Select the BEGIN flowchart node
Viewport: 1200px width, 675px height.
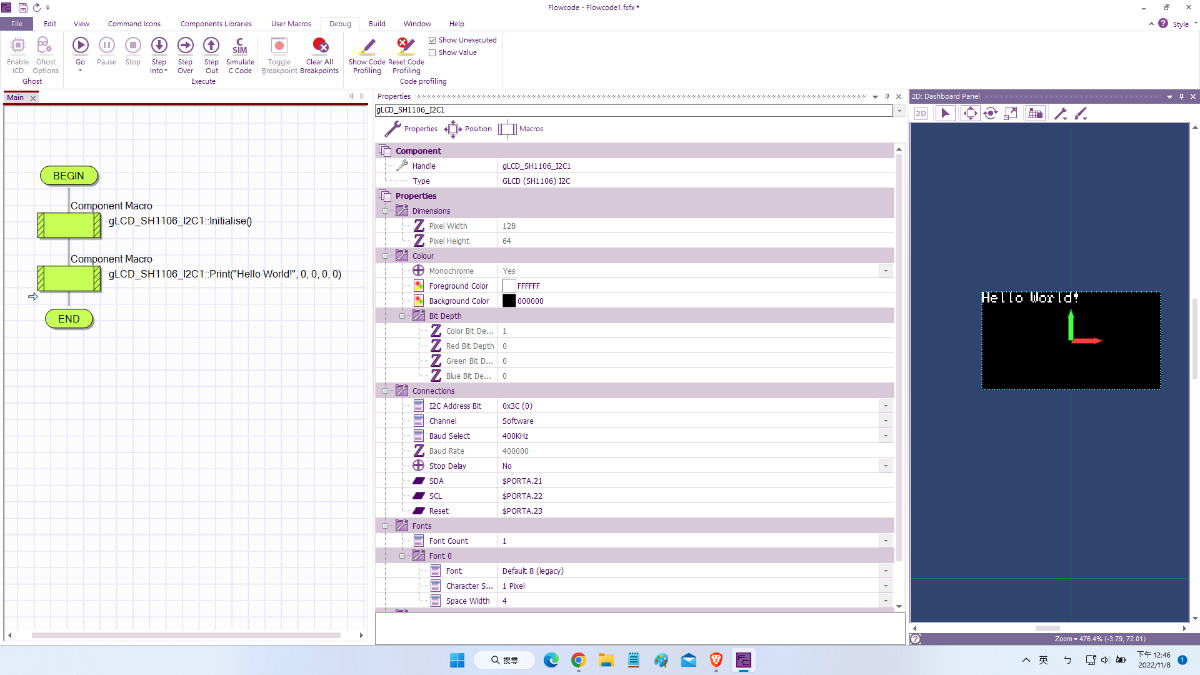click(x=69, y=175)
